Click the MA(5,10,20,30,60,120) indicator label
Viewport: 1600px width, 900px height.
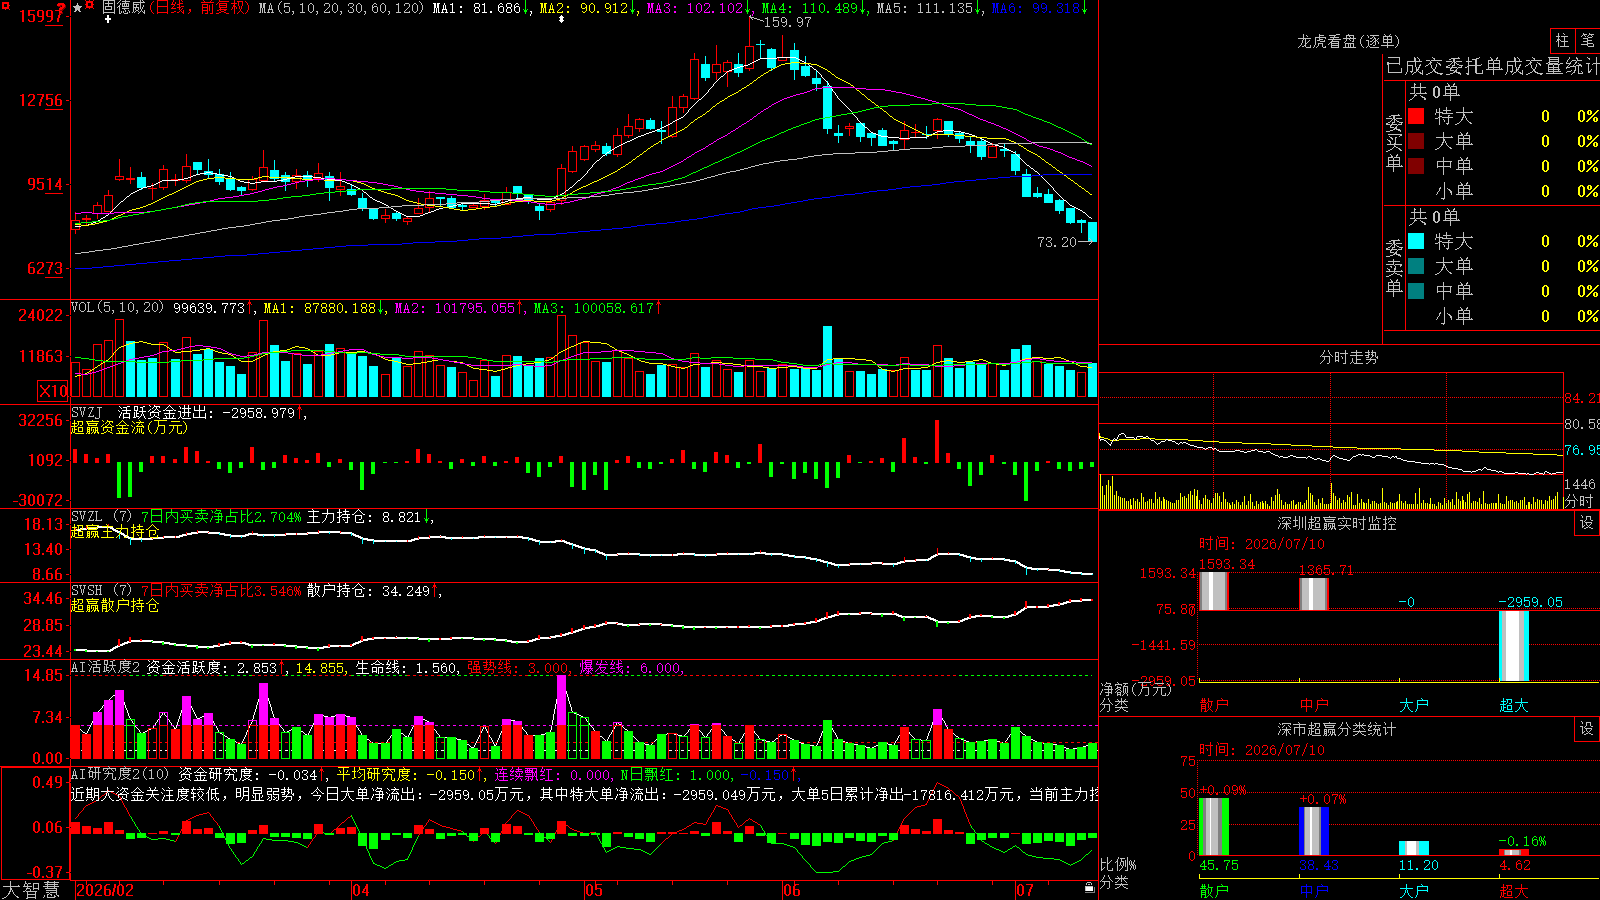coord(341,8)
